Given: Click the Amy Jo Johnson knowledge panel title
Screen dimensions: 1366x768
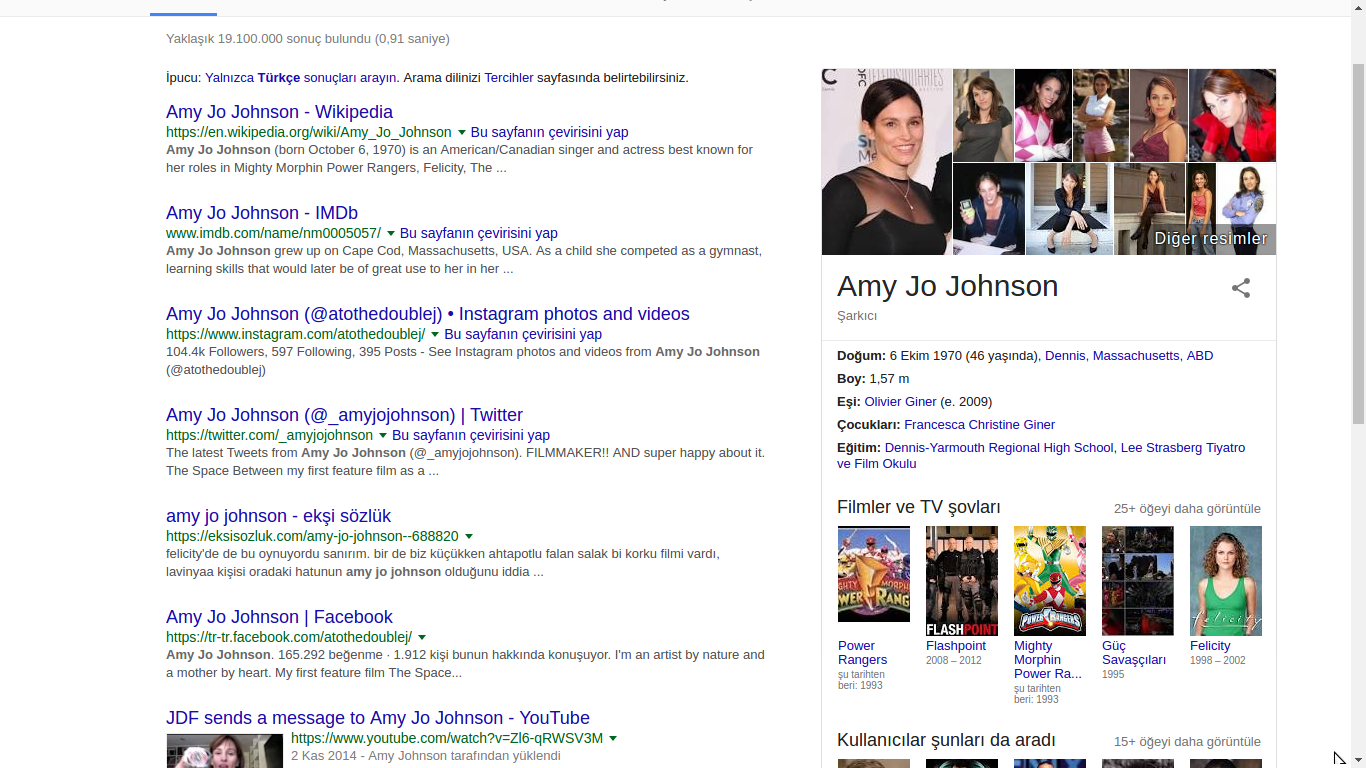Looking at the screenshot, I should (948, 286).
